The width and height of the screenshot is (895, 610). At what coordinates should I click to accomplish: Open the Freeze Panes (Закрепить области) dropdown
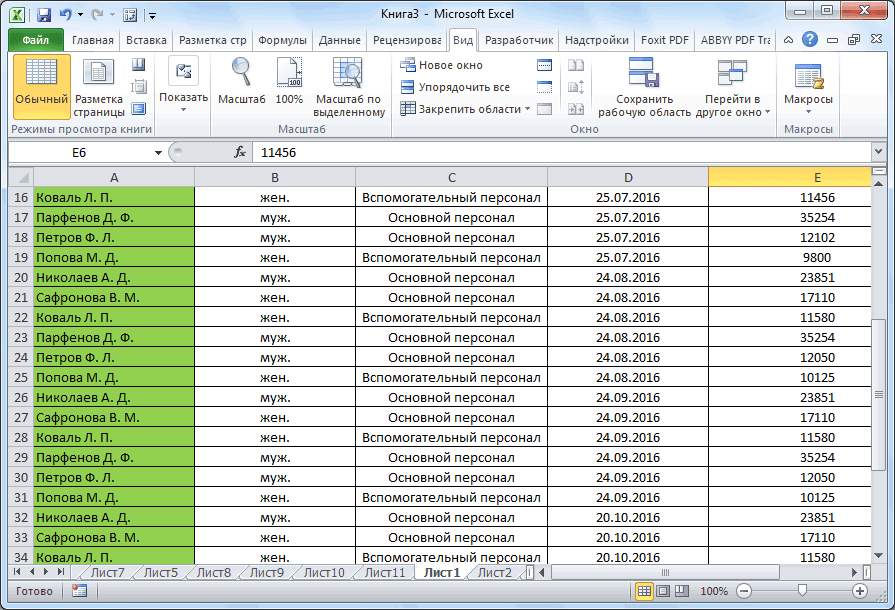pos(466,109)
